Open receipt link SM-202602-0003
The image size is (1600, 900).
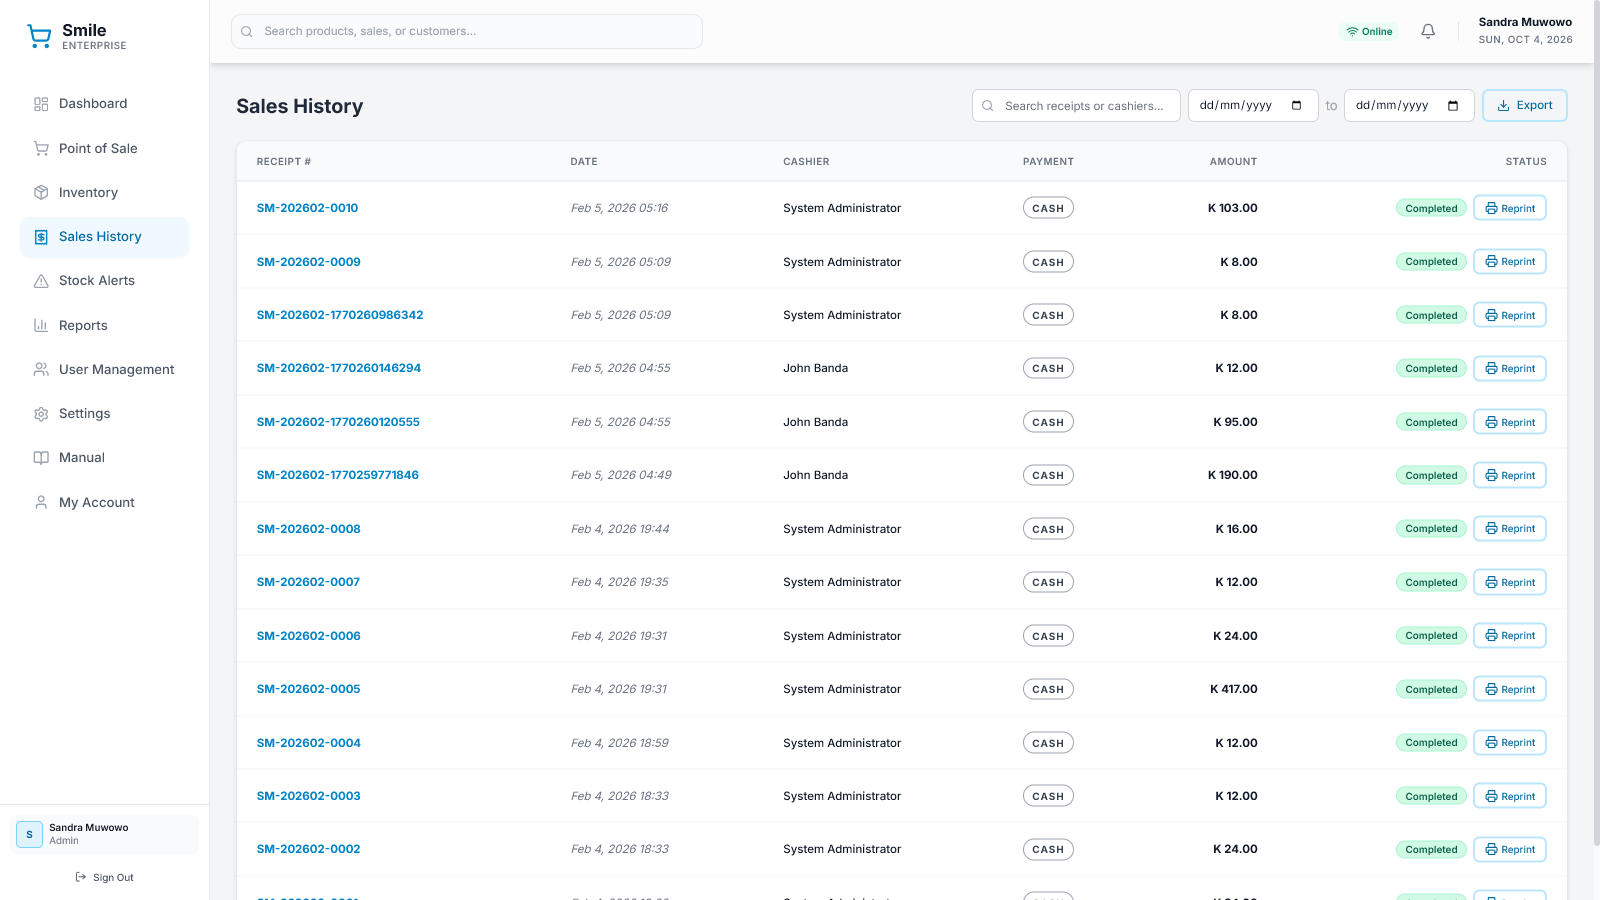[x=308, y=796]
